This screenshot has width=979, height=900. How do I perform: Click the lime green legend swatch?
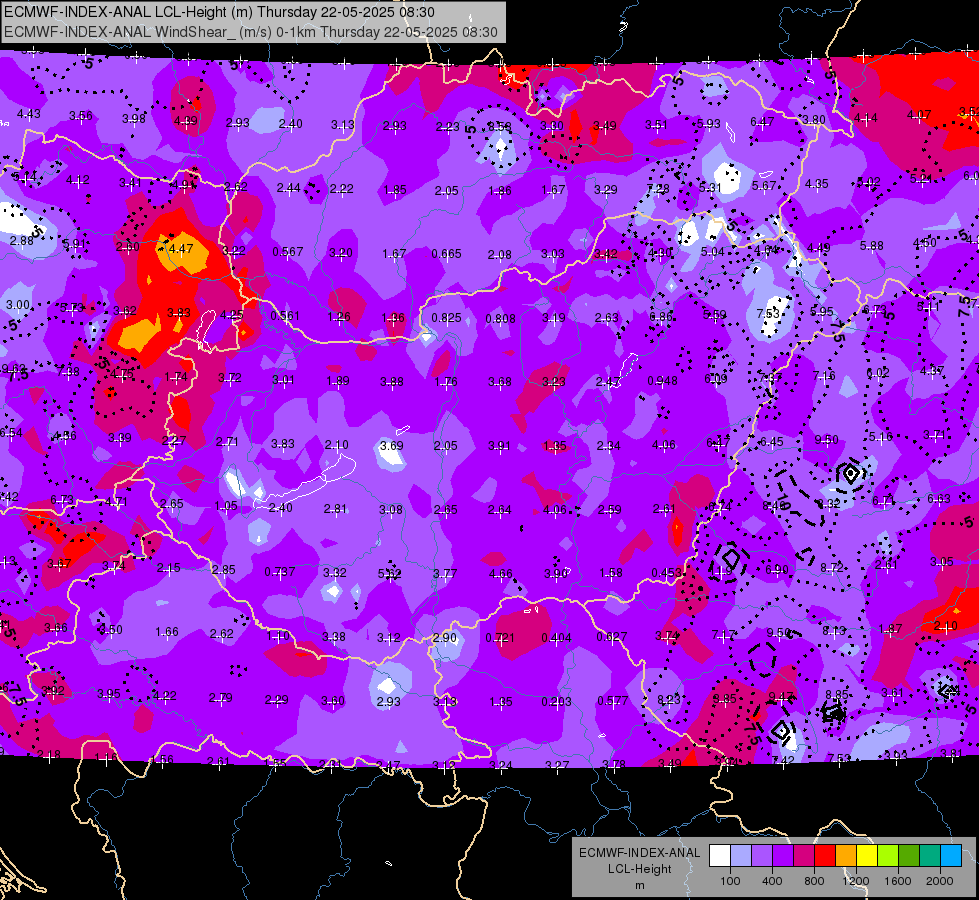click(x=888, y=856)
